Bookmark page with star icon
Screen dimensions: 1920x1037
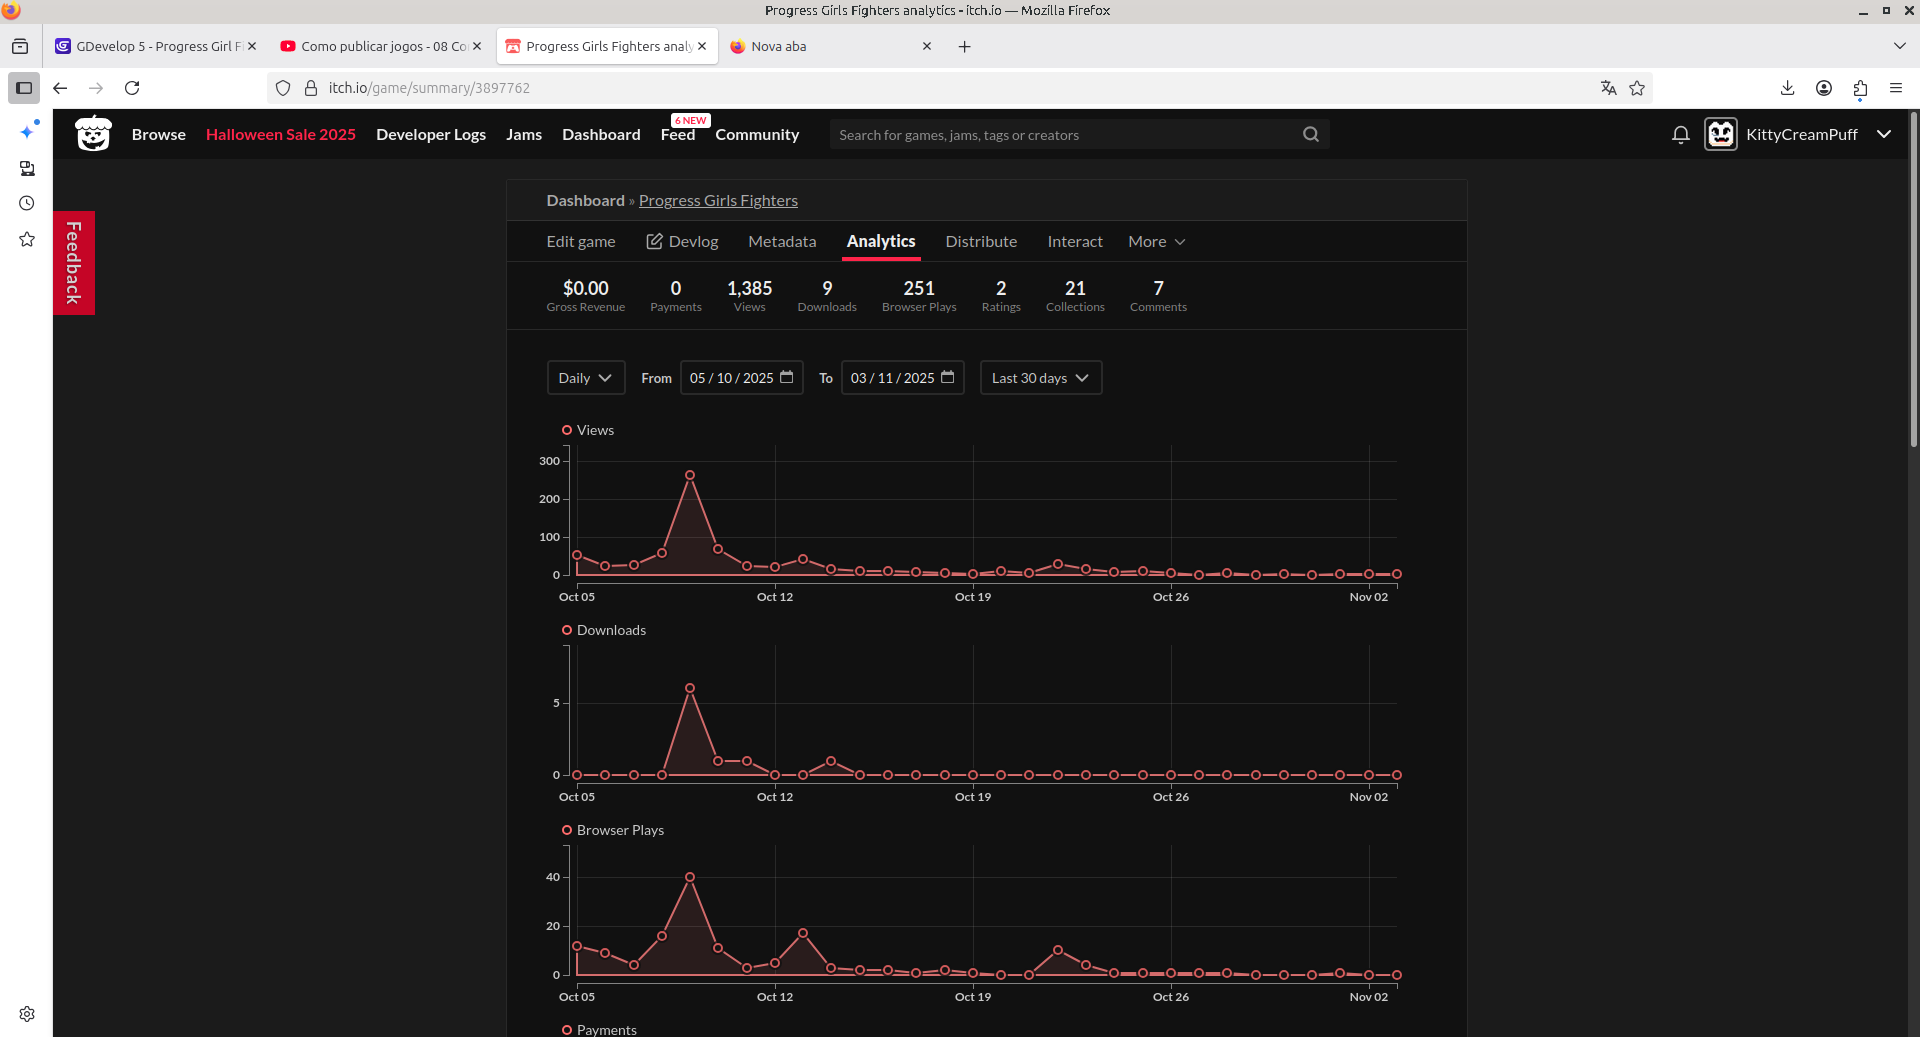click(x=1637, y=88)
